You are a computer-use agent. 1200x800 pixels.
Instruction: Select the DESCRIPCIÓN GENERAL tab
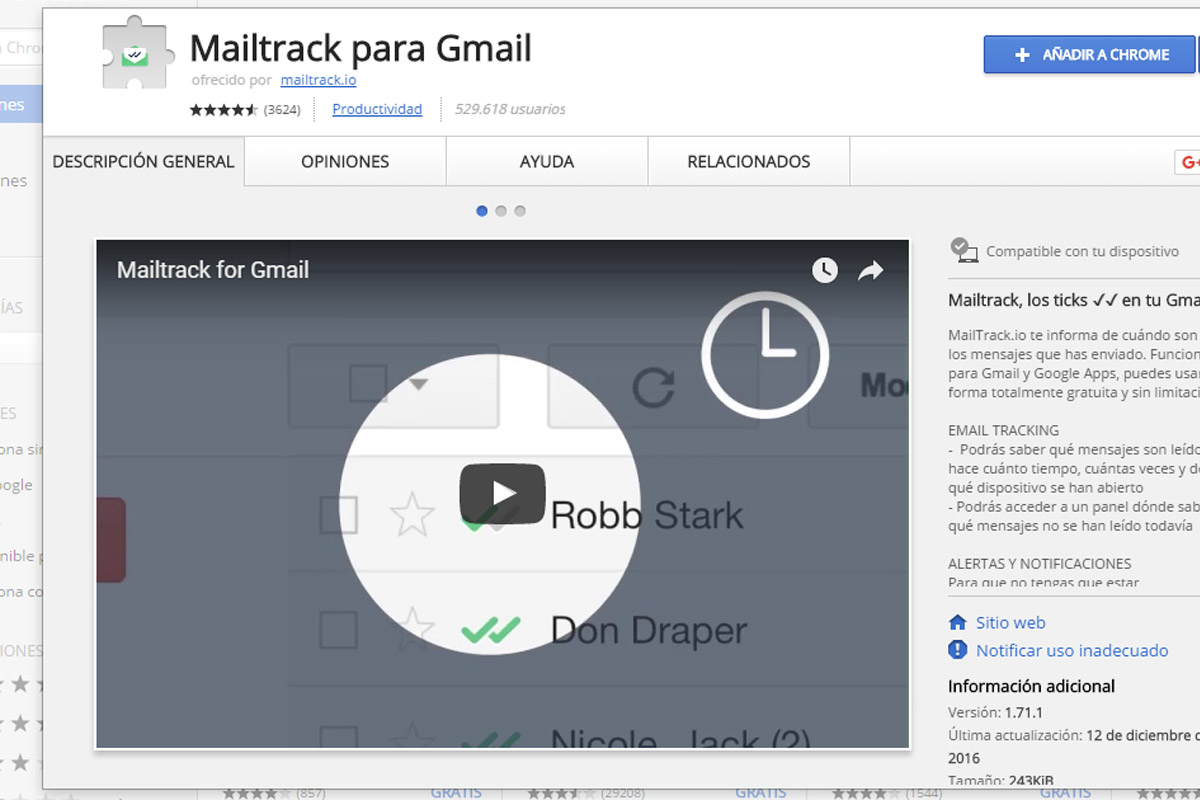point(142,161)
